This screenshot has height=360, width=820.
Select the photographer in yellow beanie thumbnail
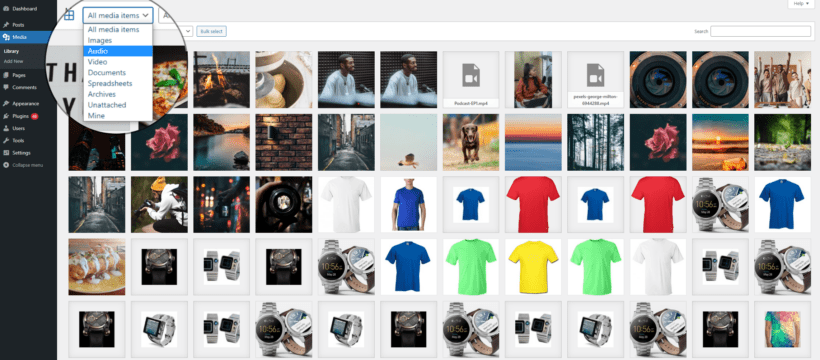click(x=159, y=205)
